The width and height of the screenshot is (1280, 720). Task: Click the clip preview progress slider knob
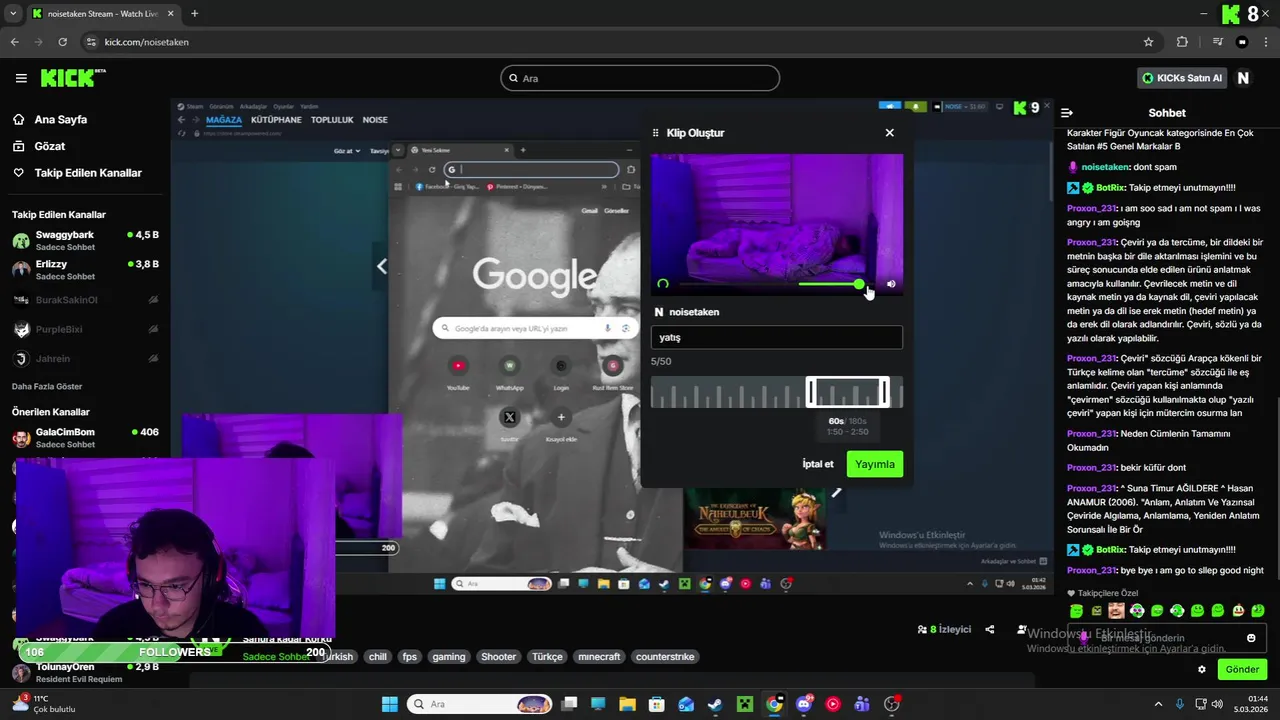[859, 284]
